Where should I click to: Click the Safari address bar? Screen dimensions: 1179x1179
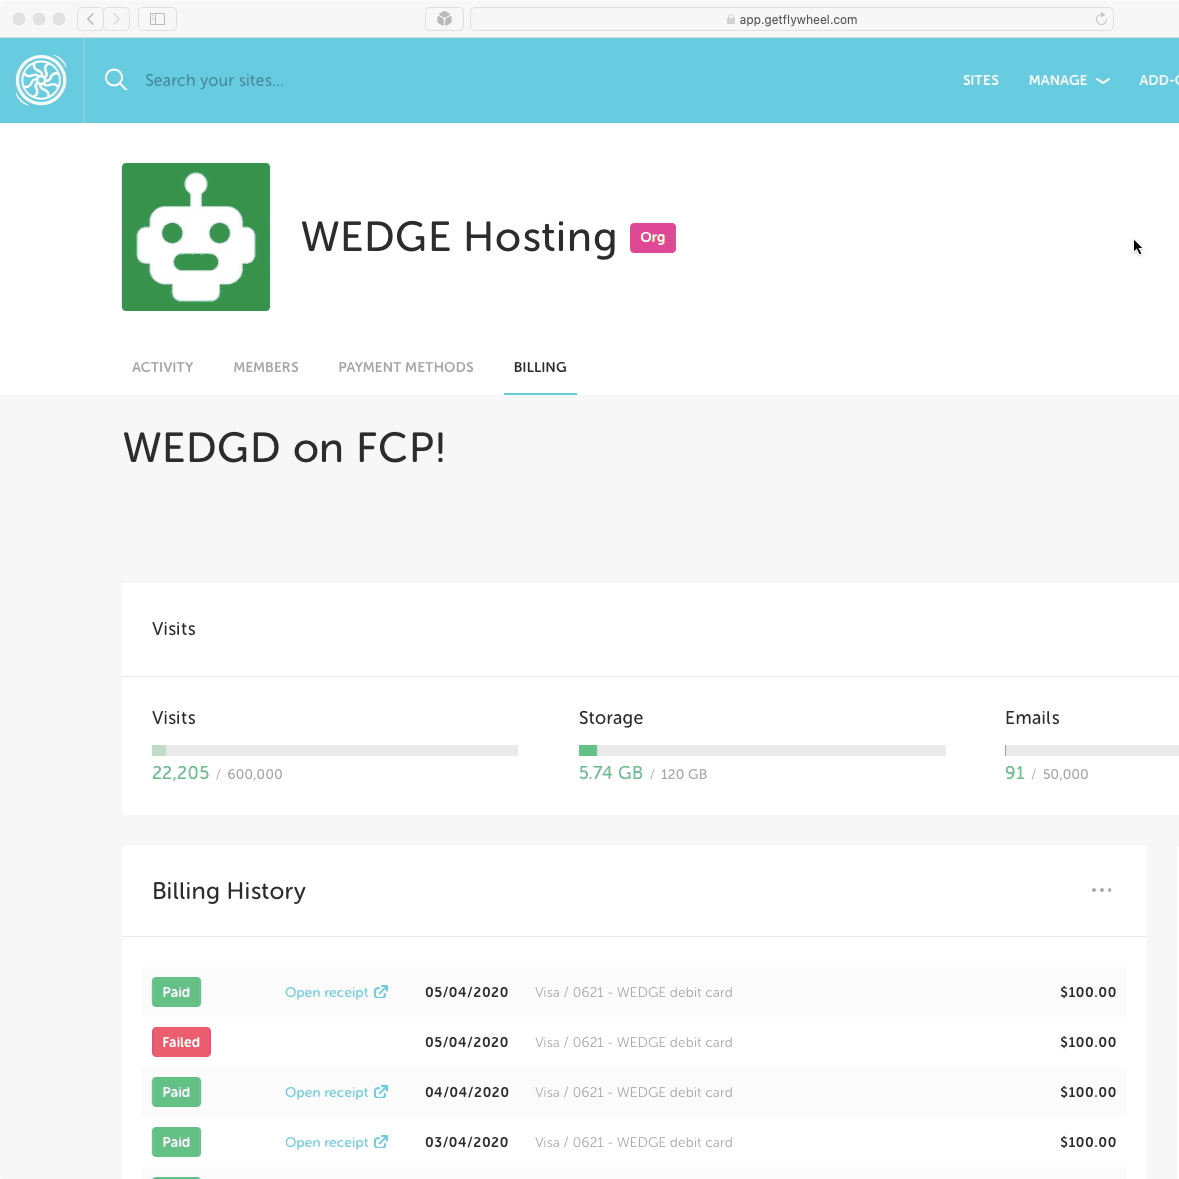pos(791,19)
